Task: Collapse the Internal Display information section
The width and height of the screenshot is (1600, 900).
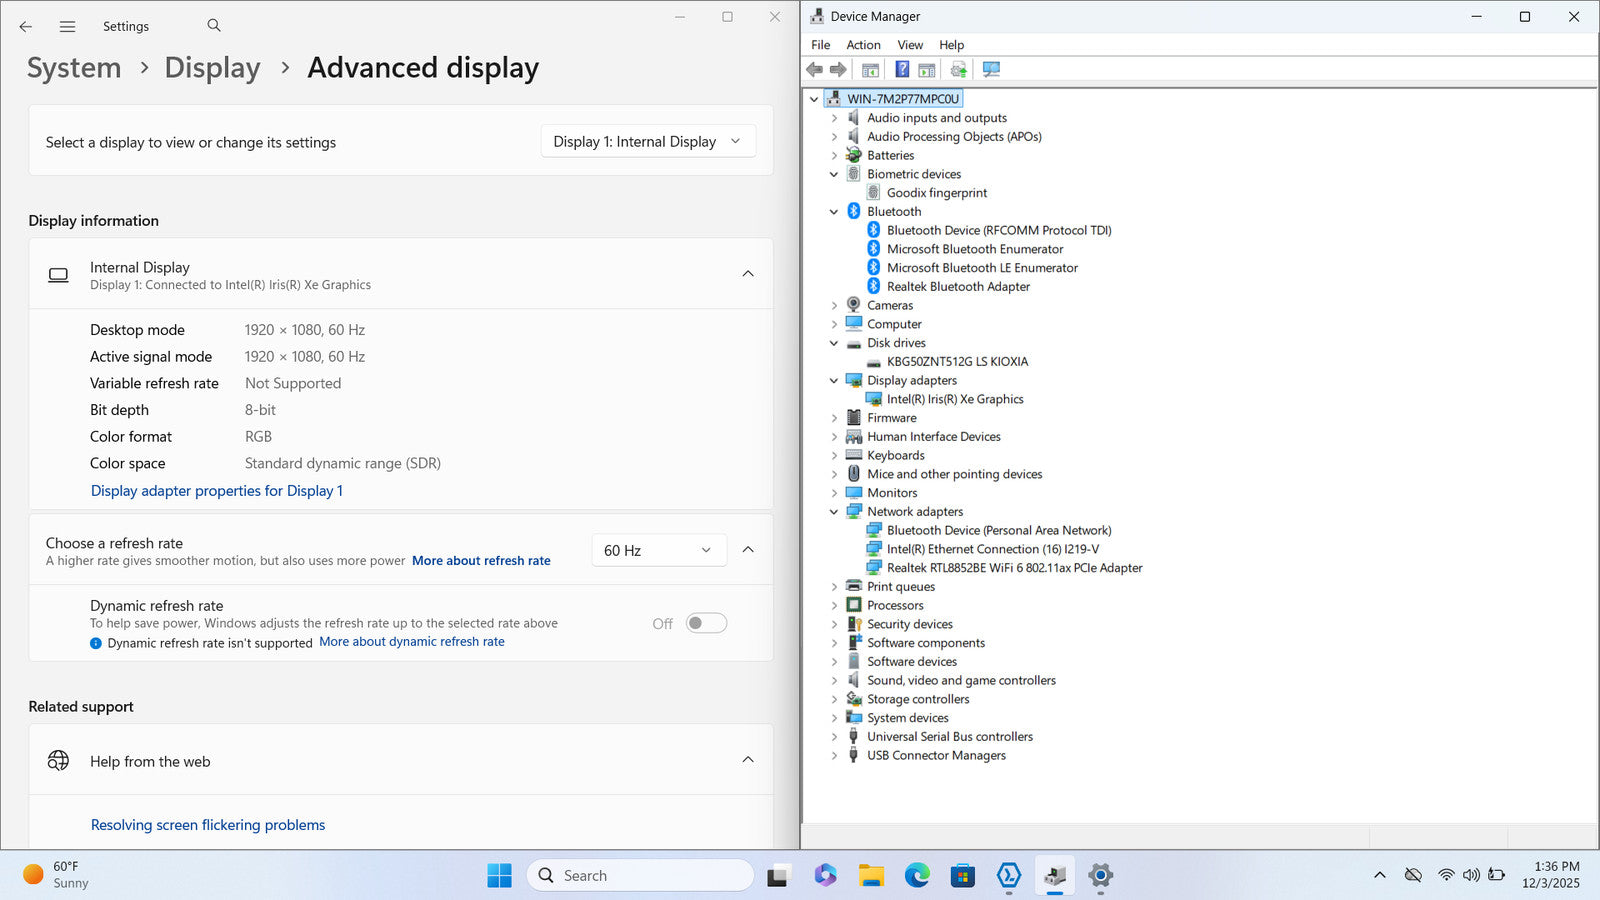Action: (x=747, y=274)
